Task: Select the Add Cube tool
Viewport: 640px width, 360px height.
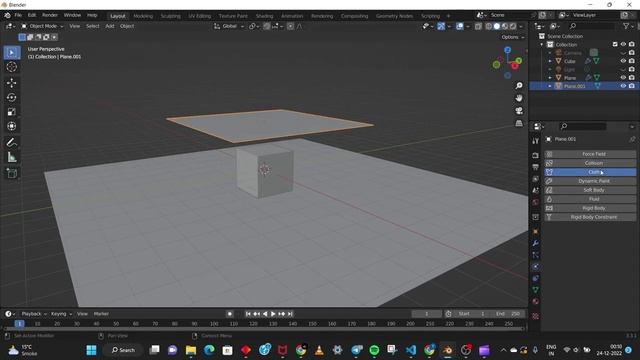Action: (12, 173)
